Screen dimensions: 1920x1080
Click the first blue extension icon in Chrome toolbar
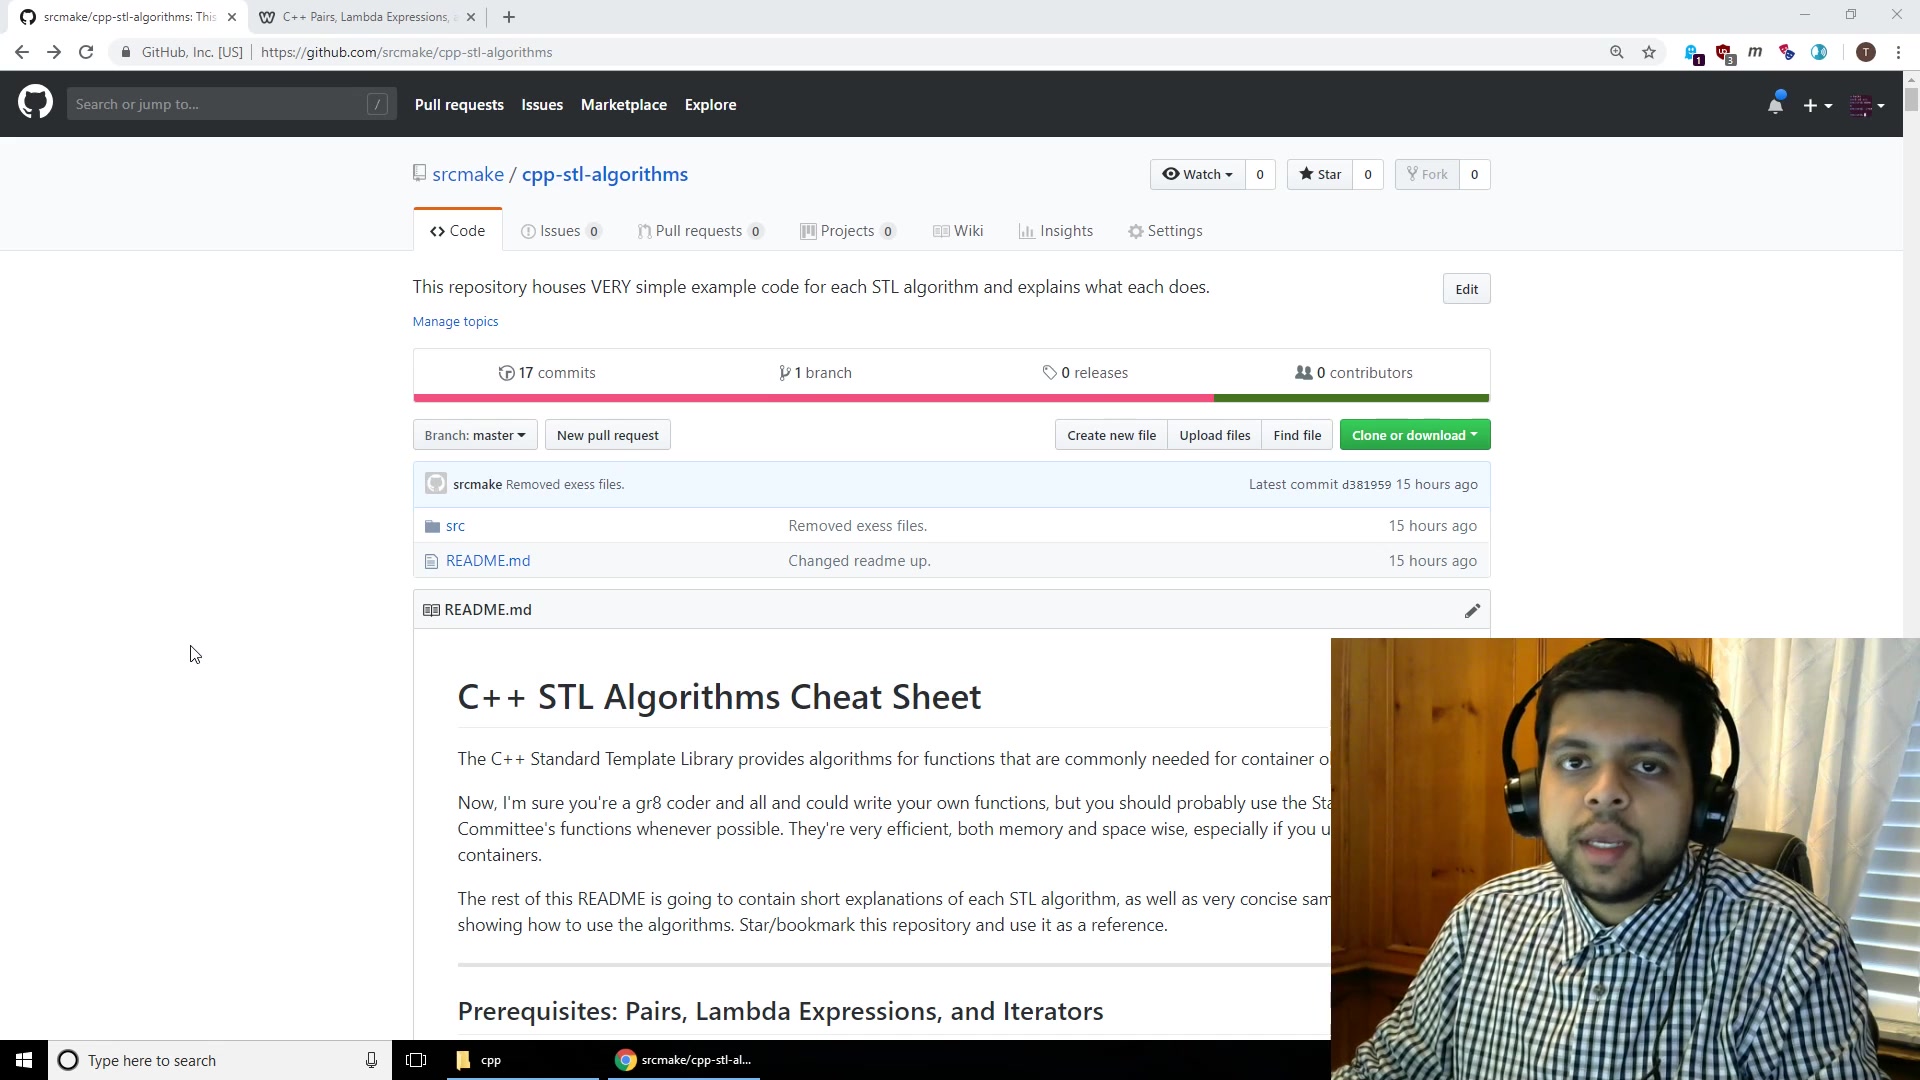[1693, 54]
